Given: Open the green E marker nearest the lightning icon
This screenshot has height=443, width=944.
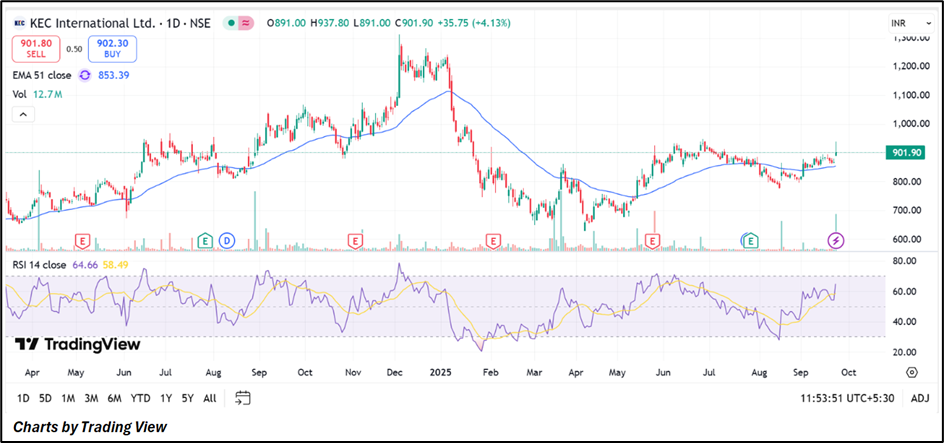Looking at the screenshot, I should tap(750, 241).
